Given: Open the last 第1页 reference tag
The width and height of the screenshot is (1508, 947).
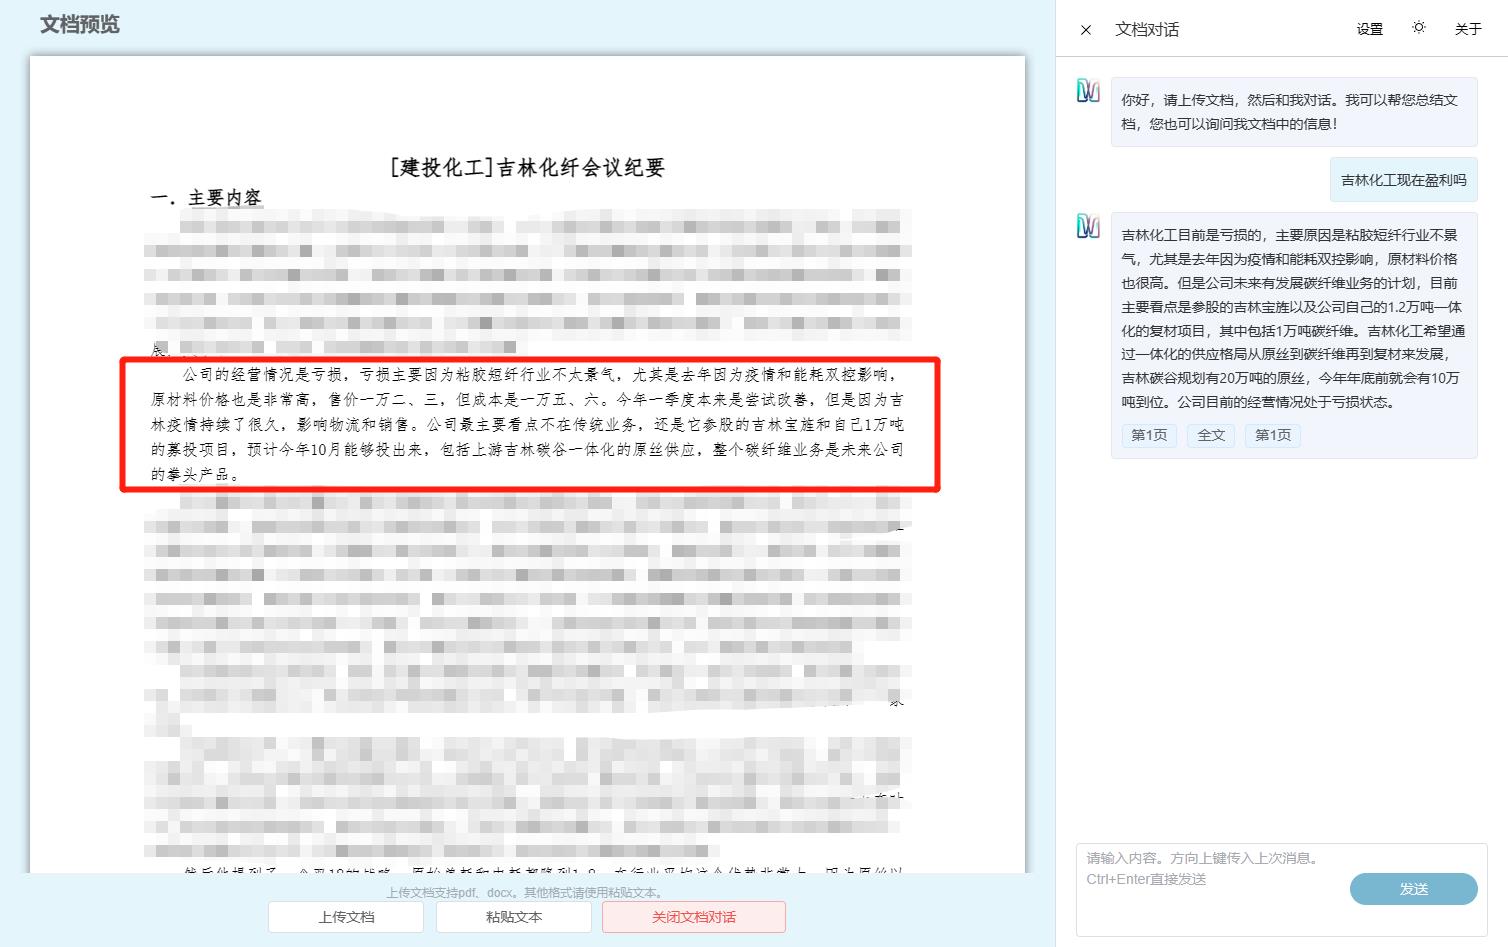Looking at the screenshot, I should (x=1273, y=435).
